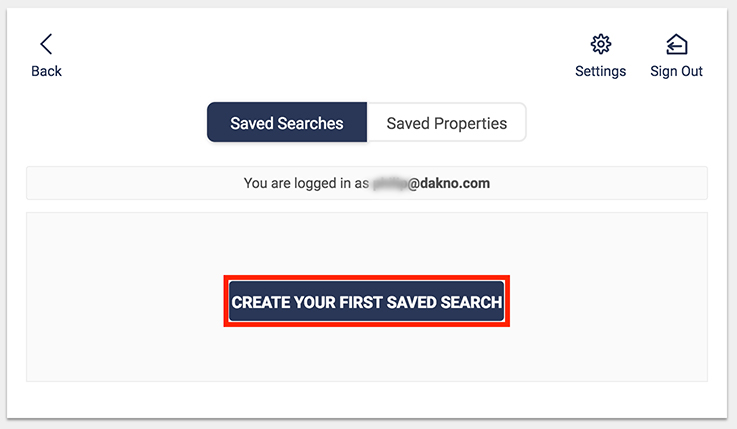The height and width of the screenshot is (429, 737).
Task: Log out with the Sign Out icon
Action: [677, 44]
